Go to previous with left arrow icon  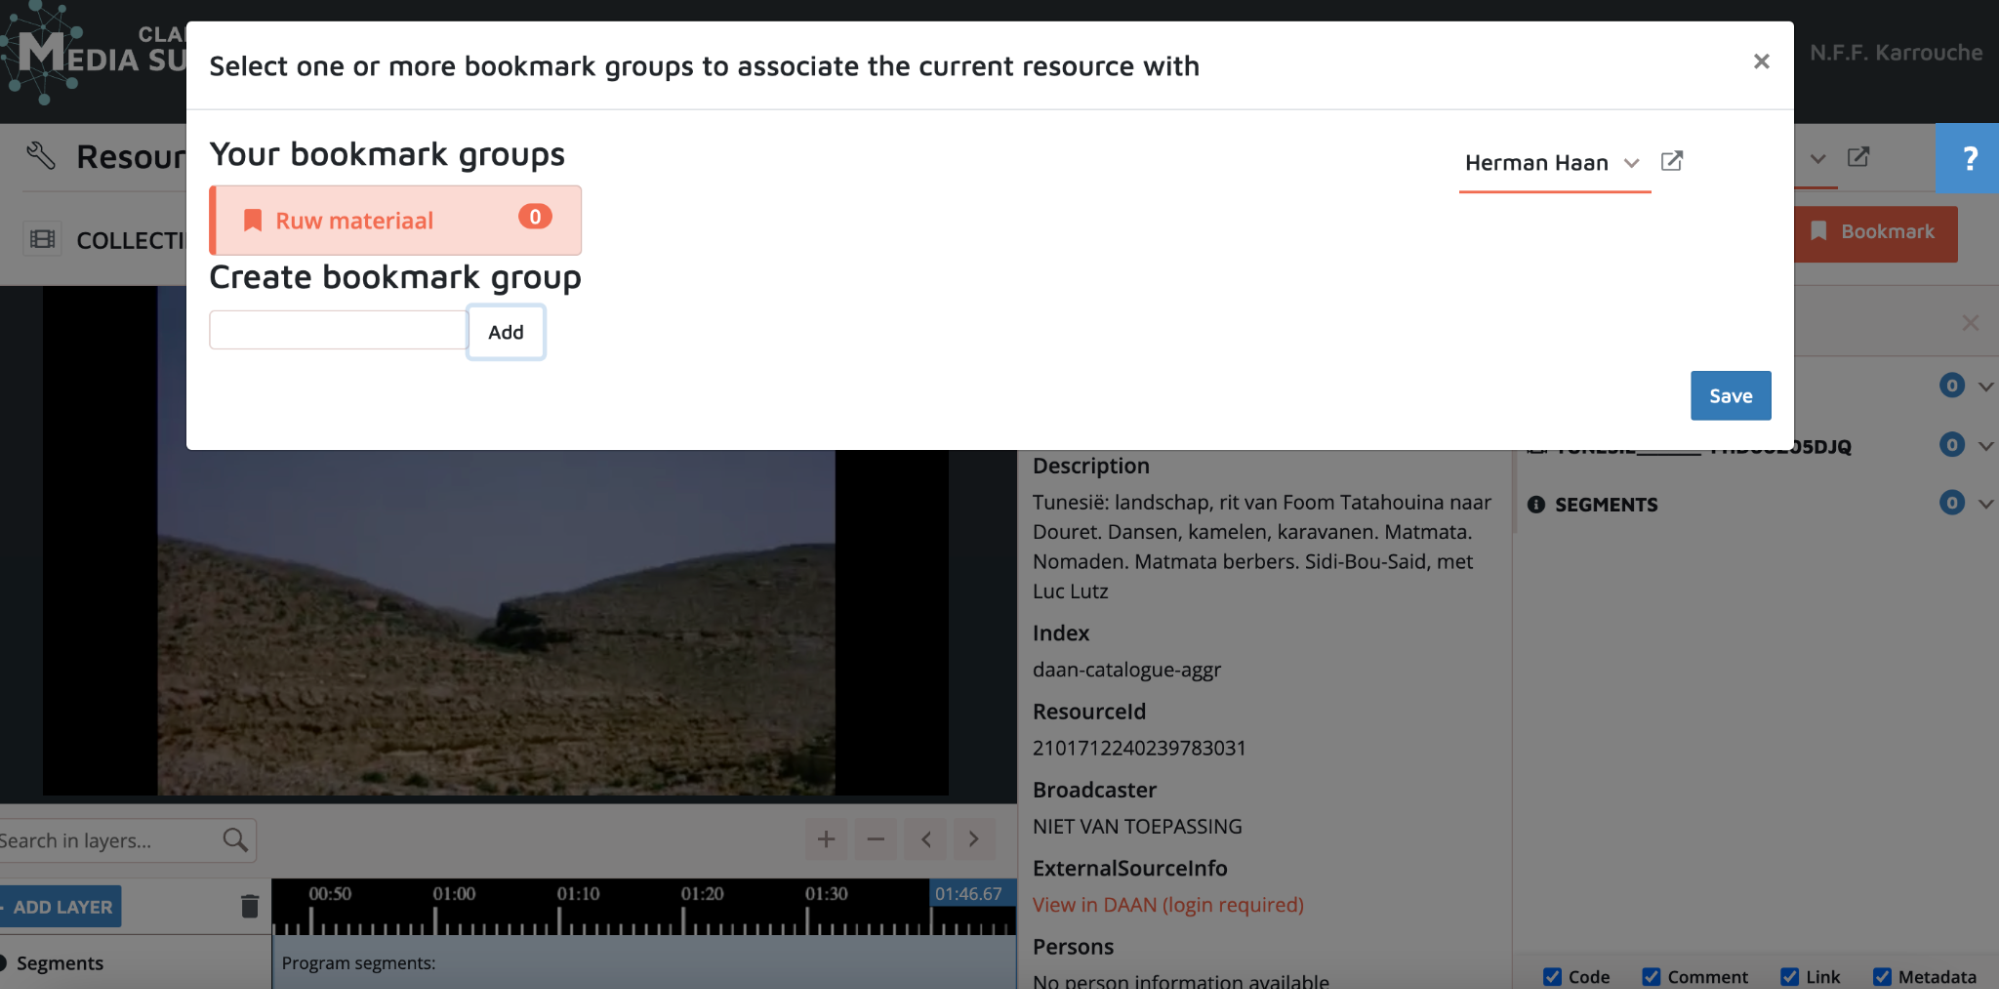point(926,839)
